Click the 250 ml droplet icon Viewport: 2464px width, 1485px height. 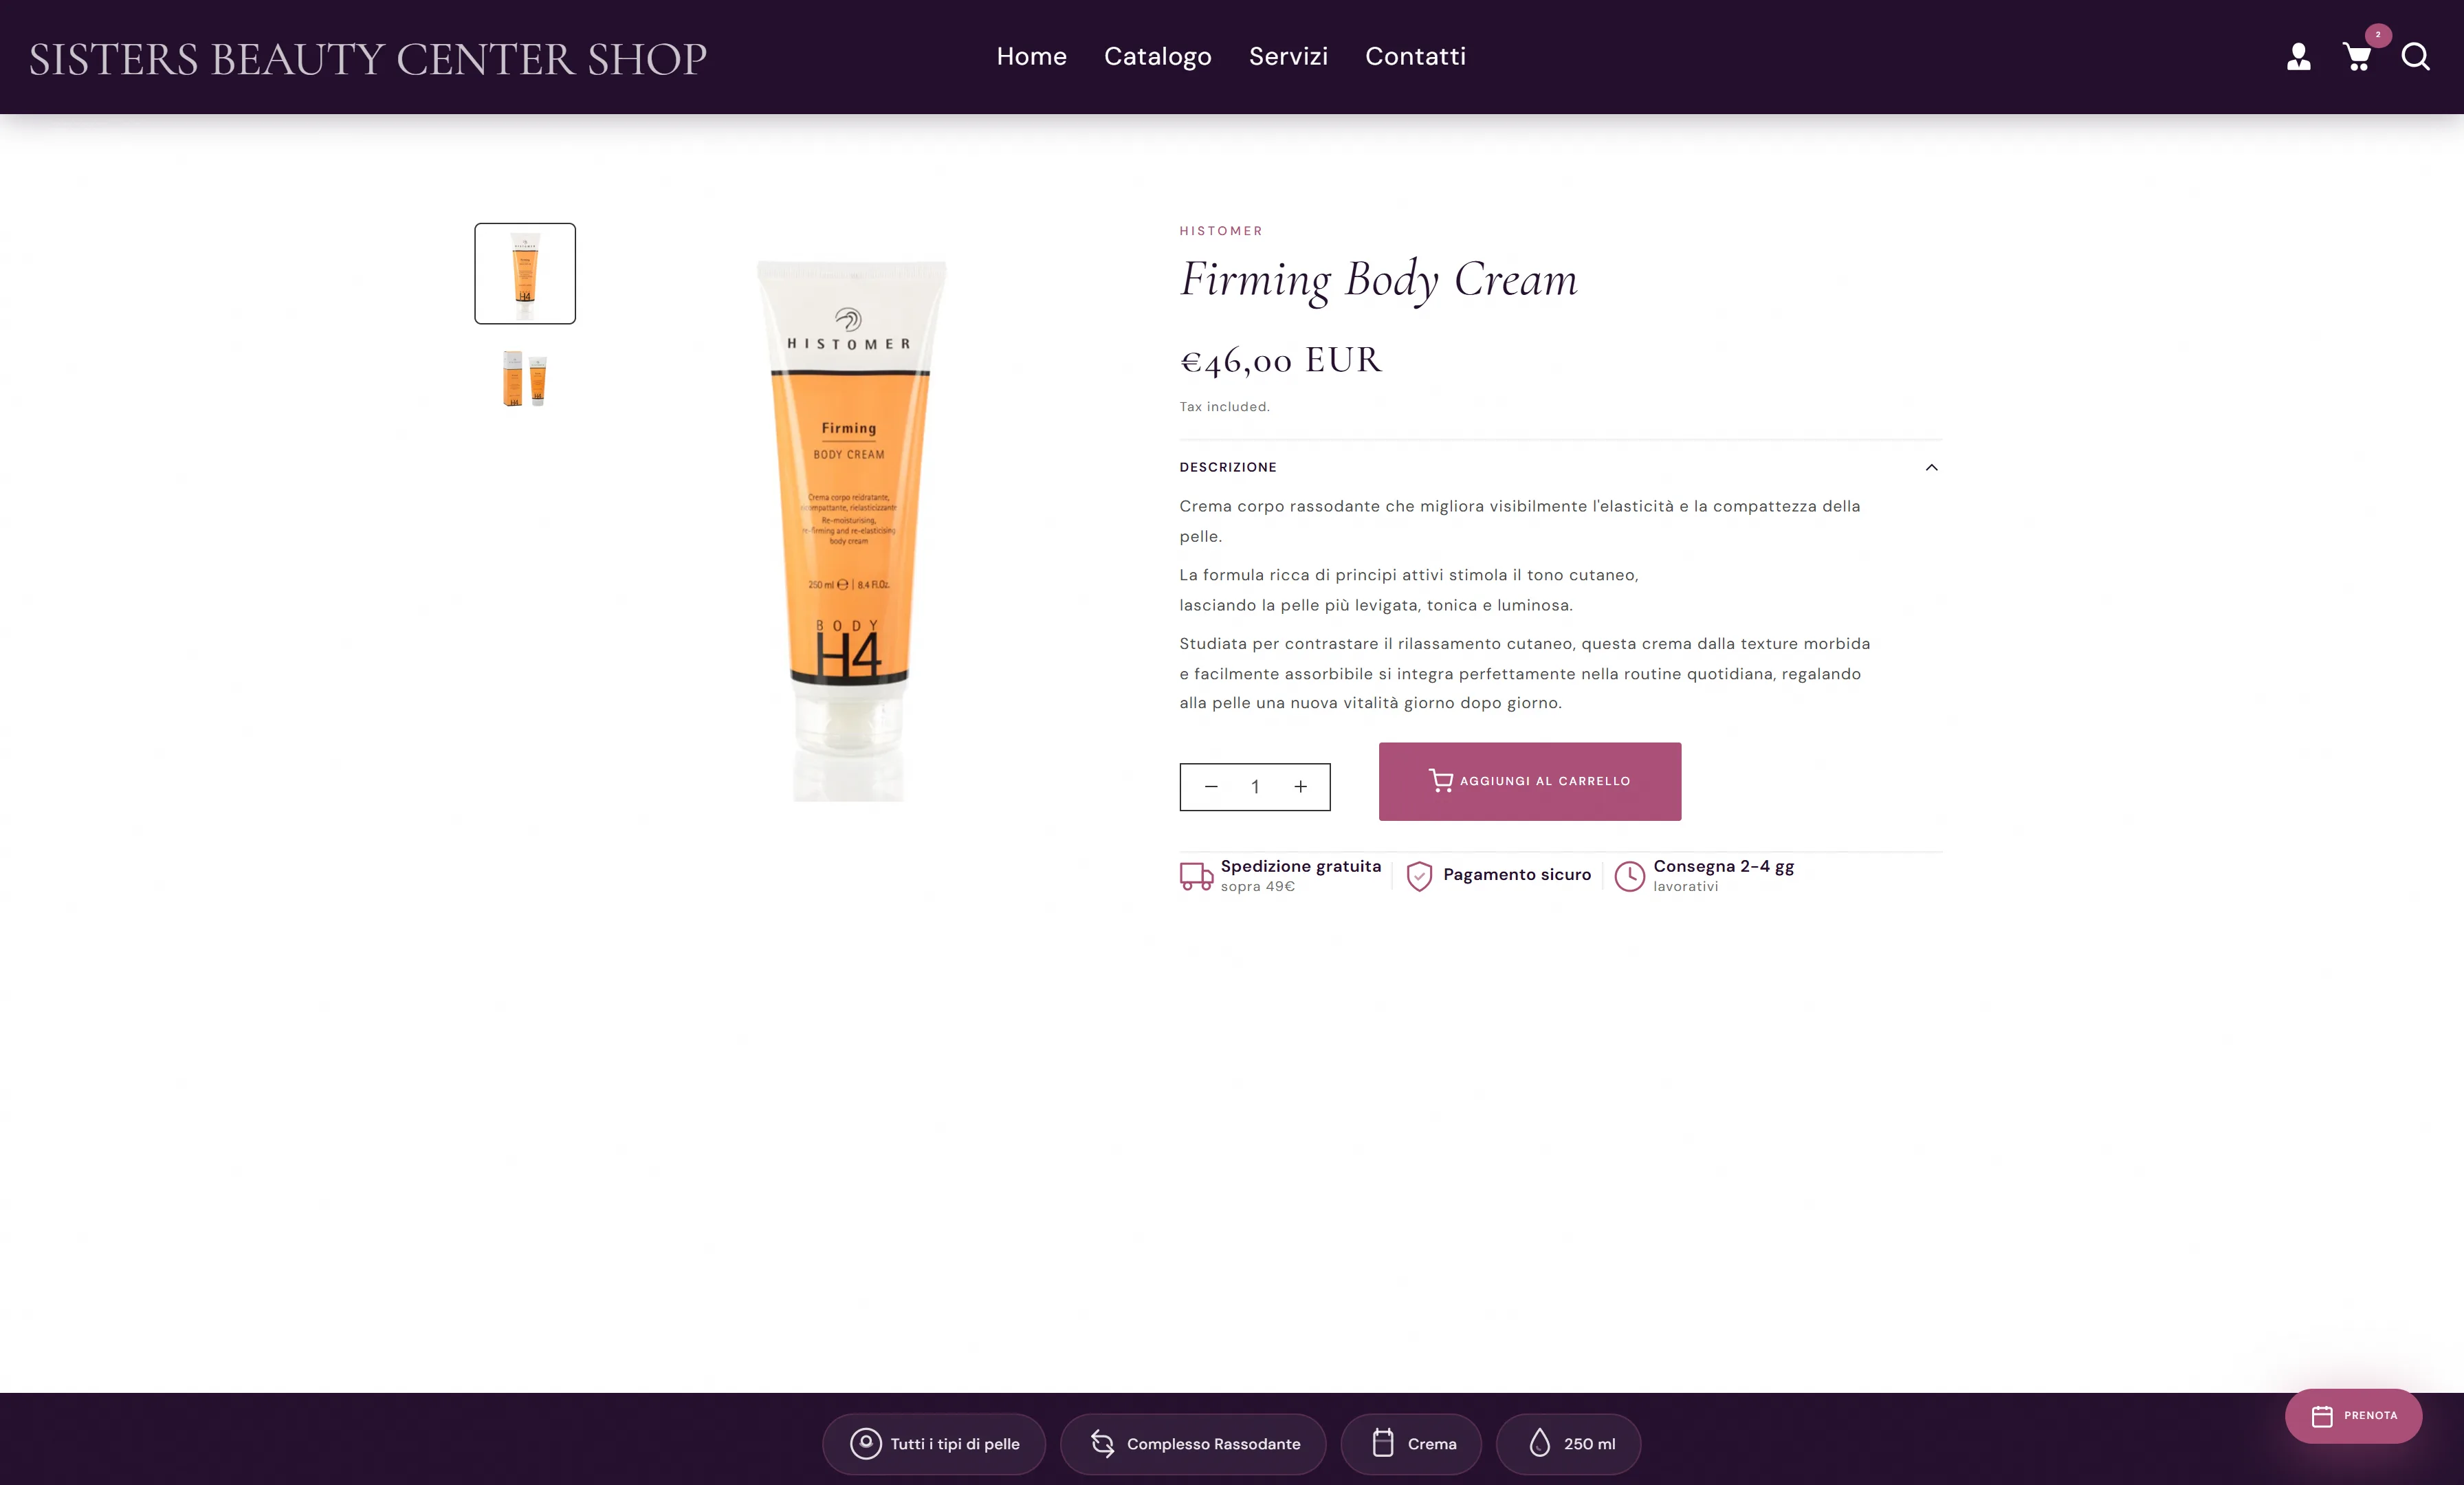click(1540, 1443)
